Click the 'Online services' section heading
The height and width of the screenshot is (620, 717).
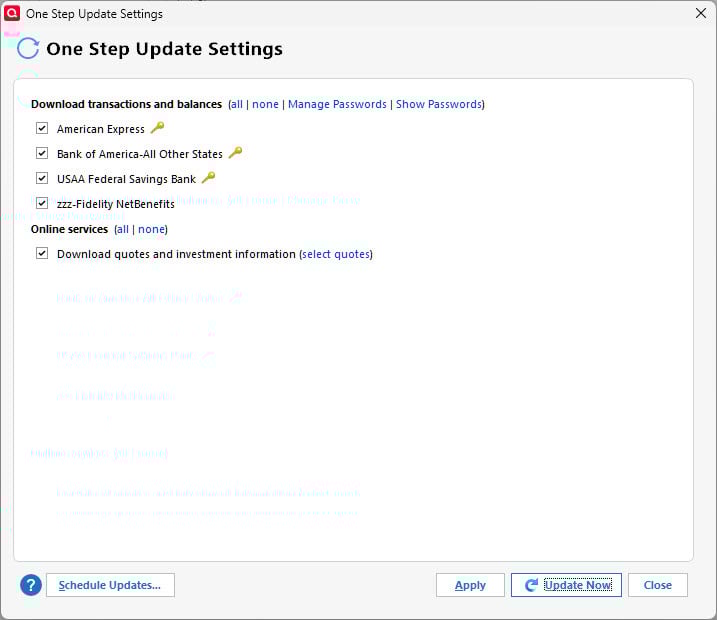coord(70,229)
